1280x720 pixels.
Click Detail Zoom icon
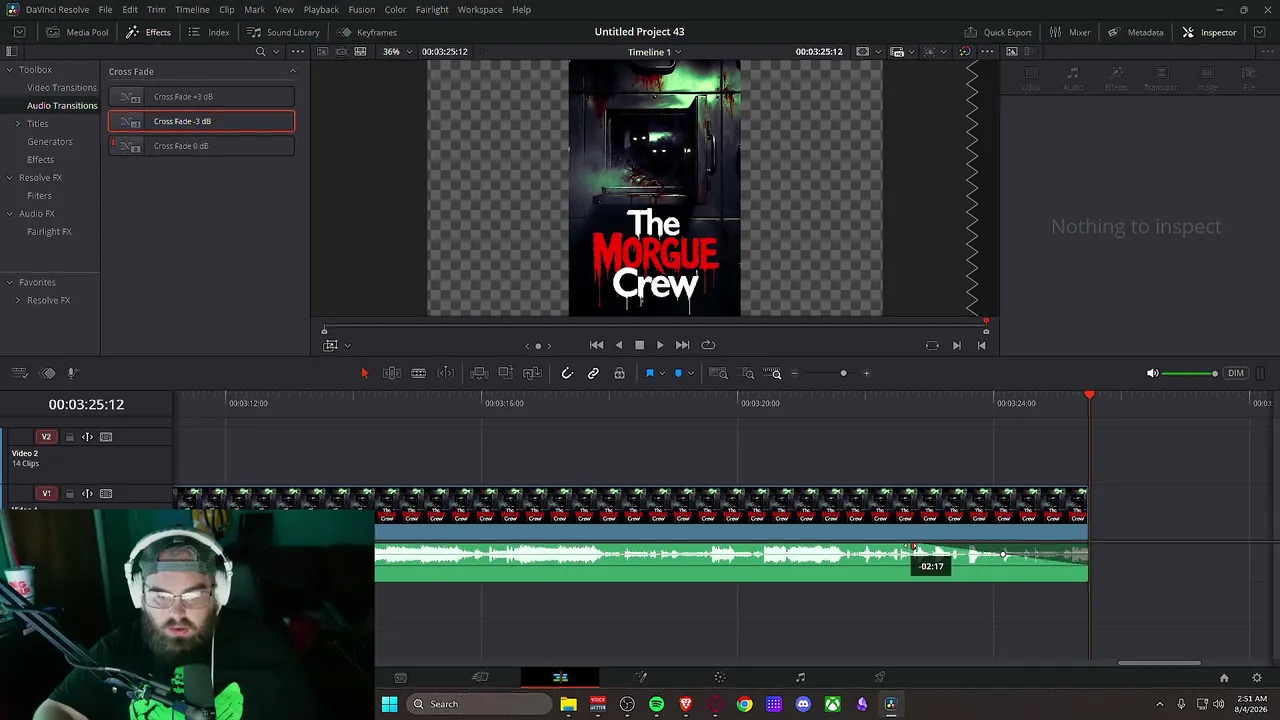[748, 373]
